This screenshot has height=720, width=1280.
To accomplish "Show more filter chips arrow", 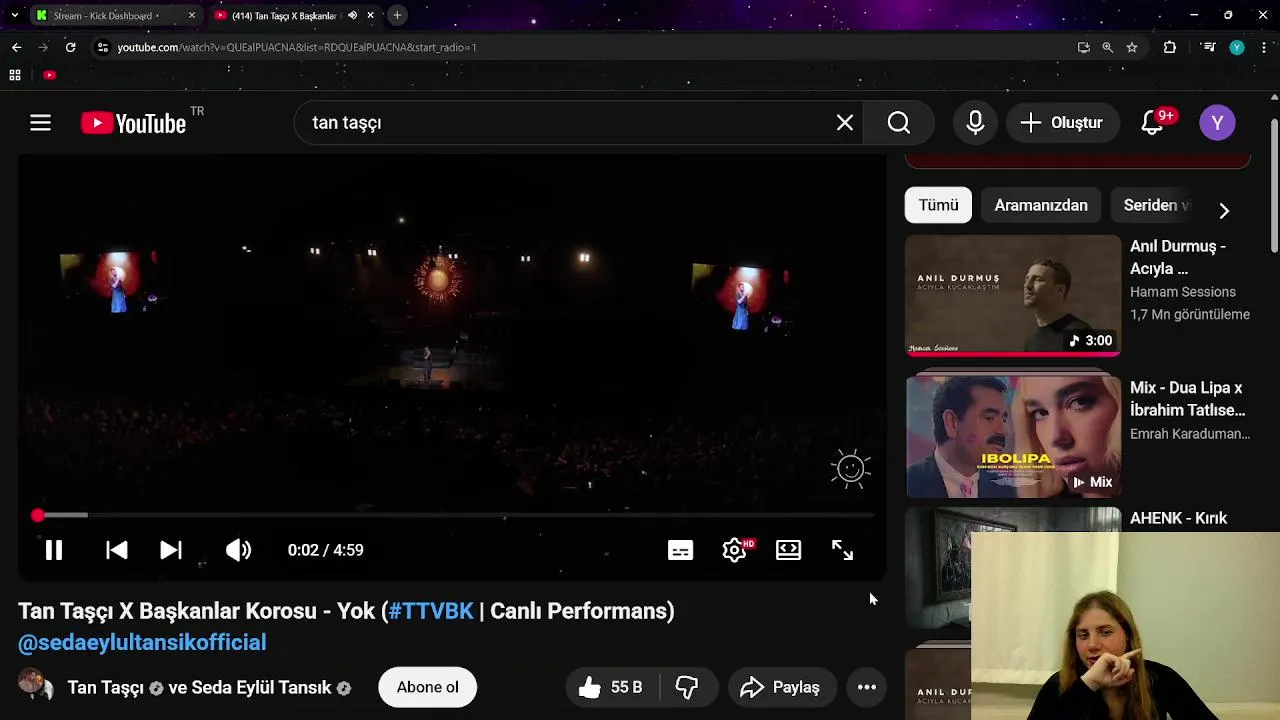I will (x=1224, y=210).
